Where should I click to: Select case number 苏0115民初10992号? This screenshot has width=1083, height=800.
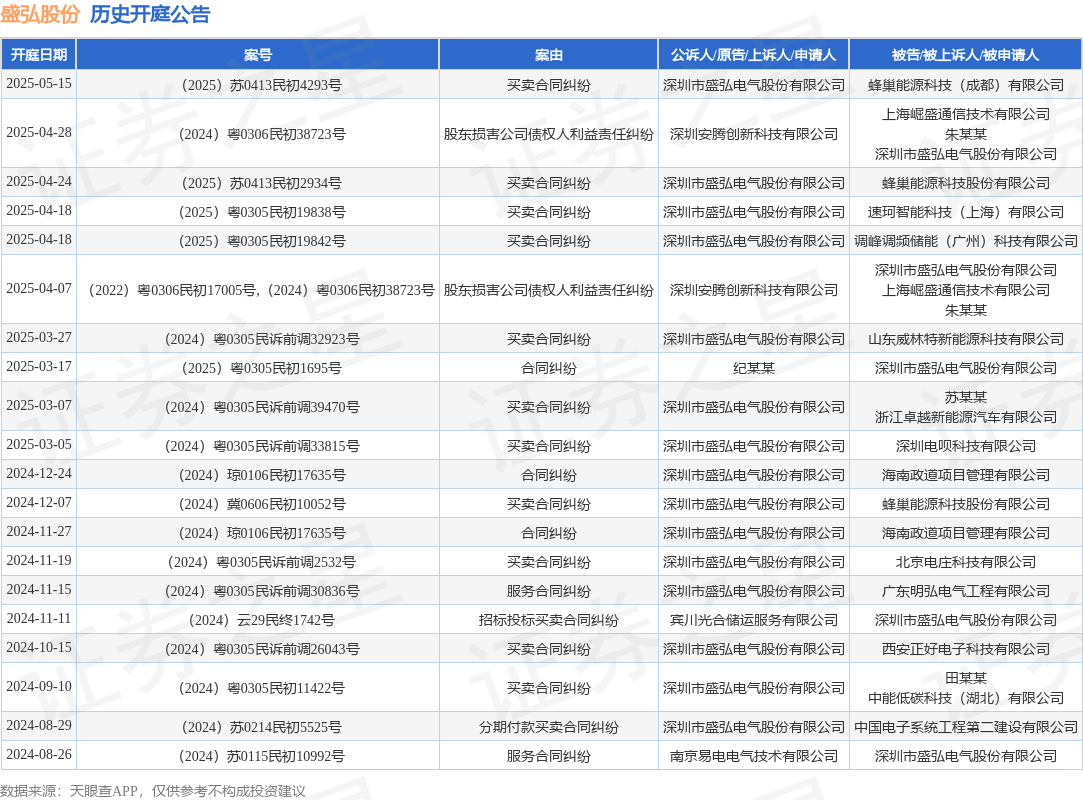coord(261,756)
